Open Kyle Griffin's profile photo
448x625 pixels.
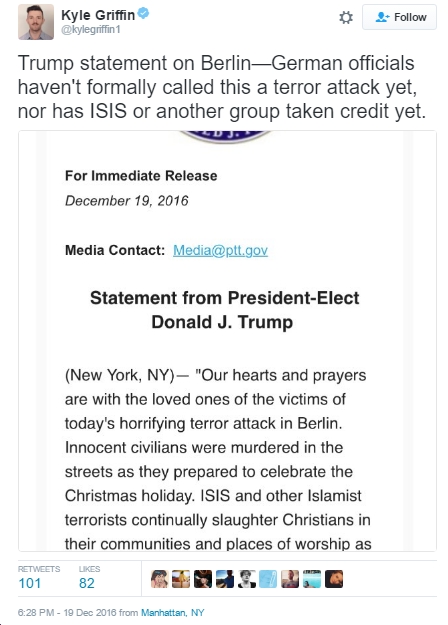pyautogui.click(x=35, y=22)
